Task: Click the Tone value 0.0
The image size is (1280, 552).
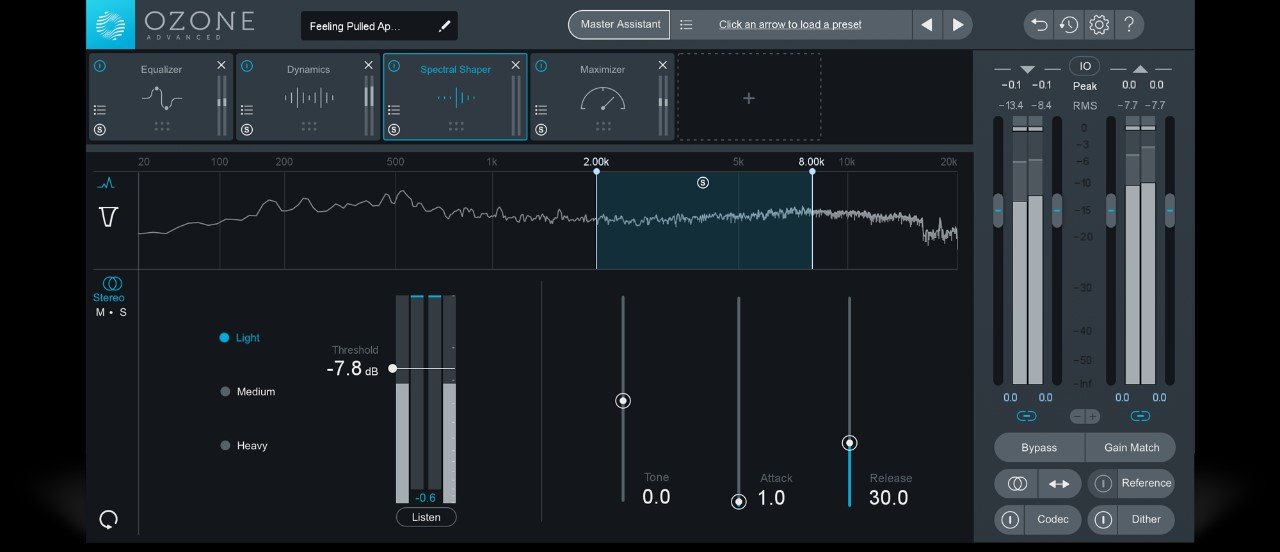Action: point(656,497)
